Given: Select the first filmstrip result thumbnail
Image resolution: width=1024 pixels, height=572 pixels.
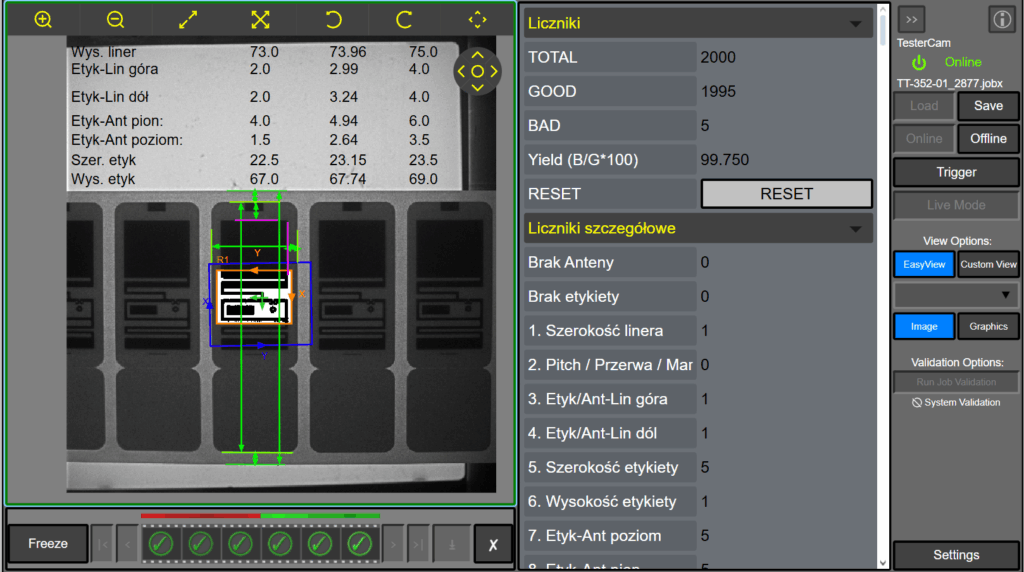Looking at the screenshot, I should coord(162,544).
